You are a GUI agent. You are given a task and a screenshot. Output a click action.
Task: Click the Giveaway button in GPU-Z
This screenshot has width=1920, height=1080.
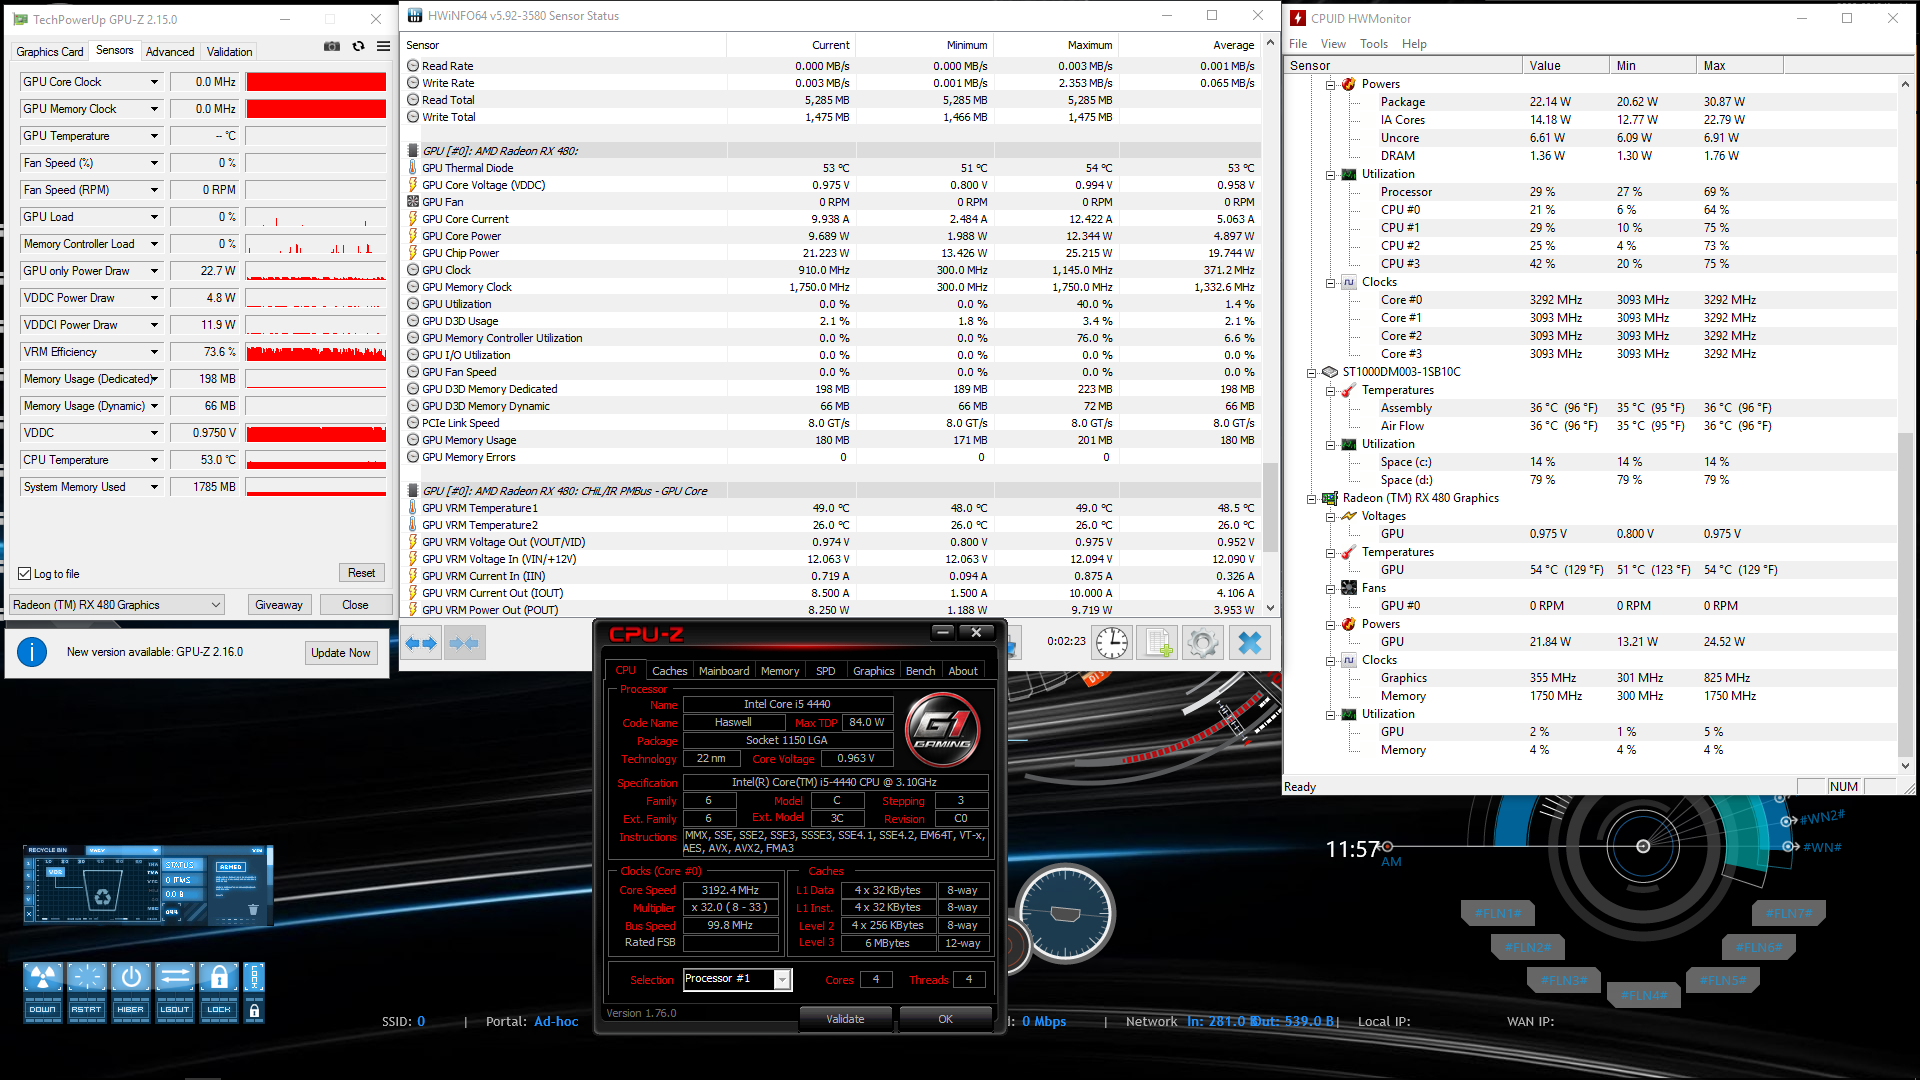(278, 605)
